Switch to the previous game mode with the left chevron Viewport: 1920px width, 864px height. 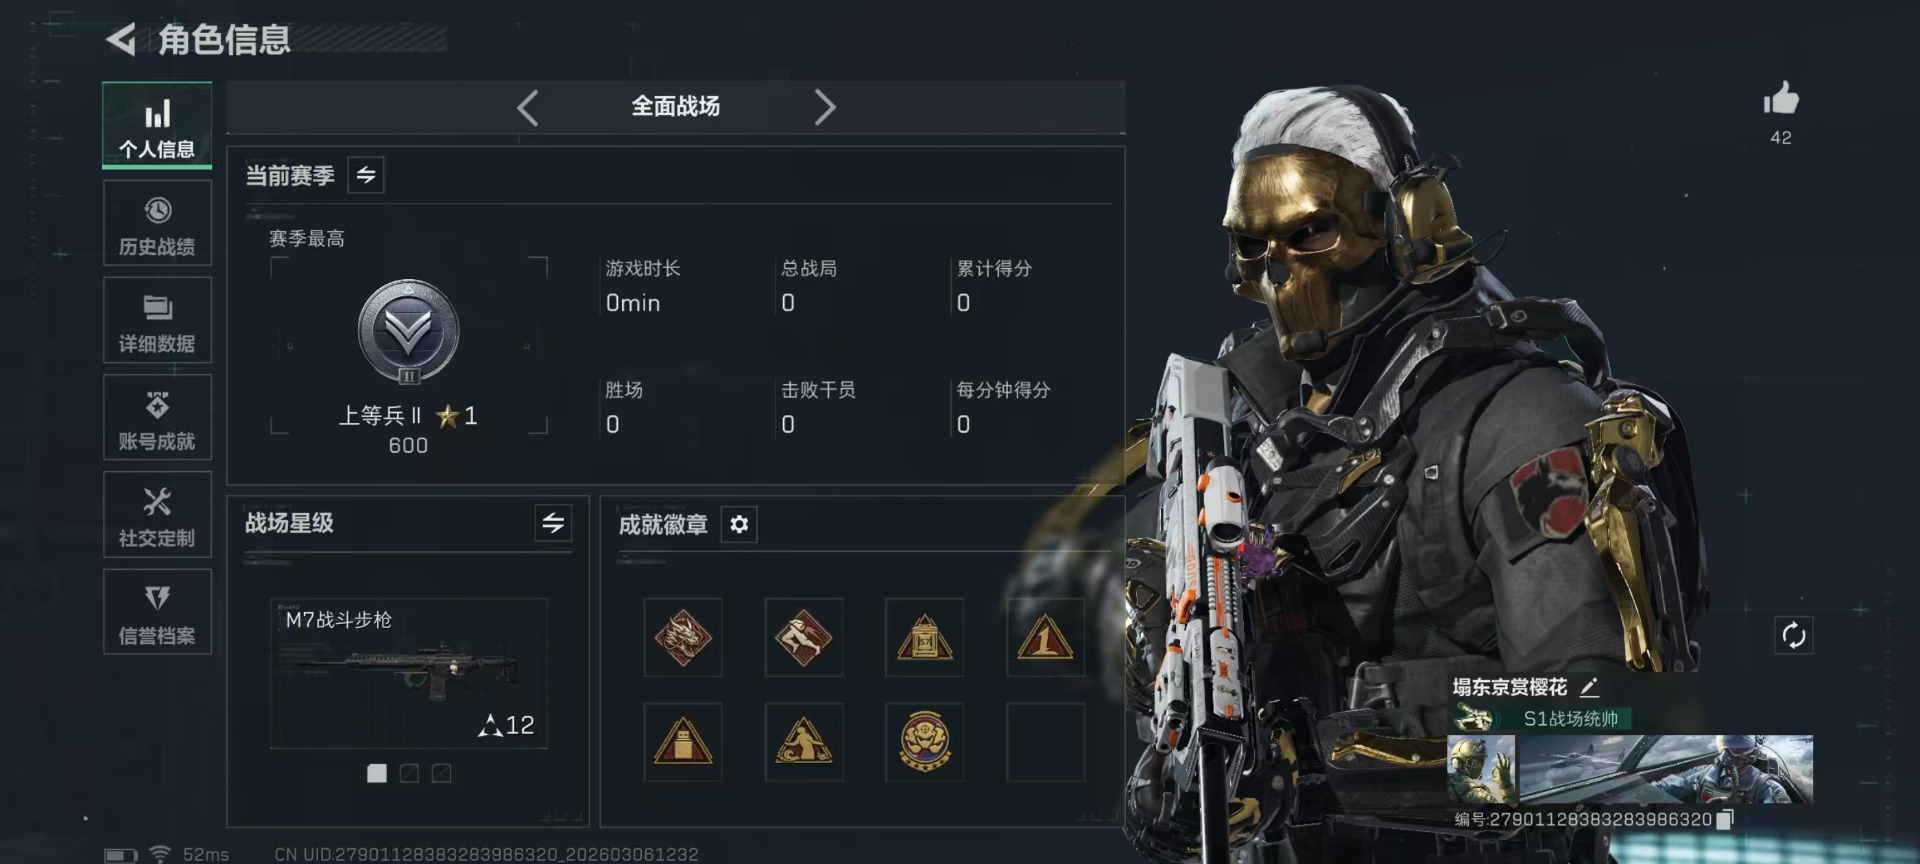[528, 107]
